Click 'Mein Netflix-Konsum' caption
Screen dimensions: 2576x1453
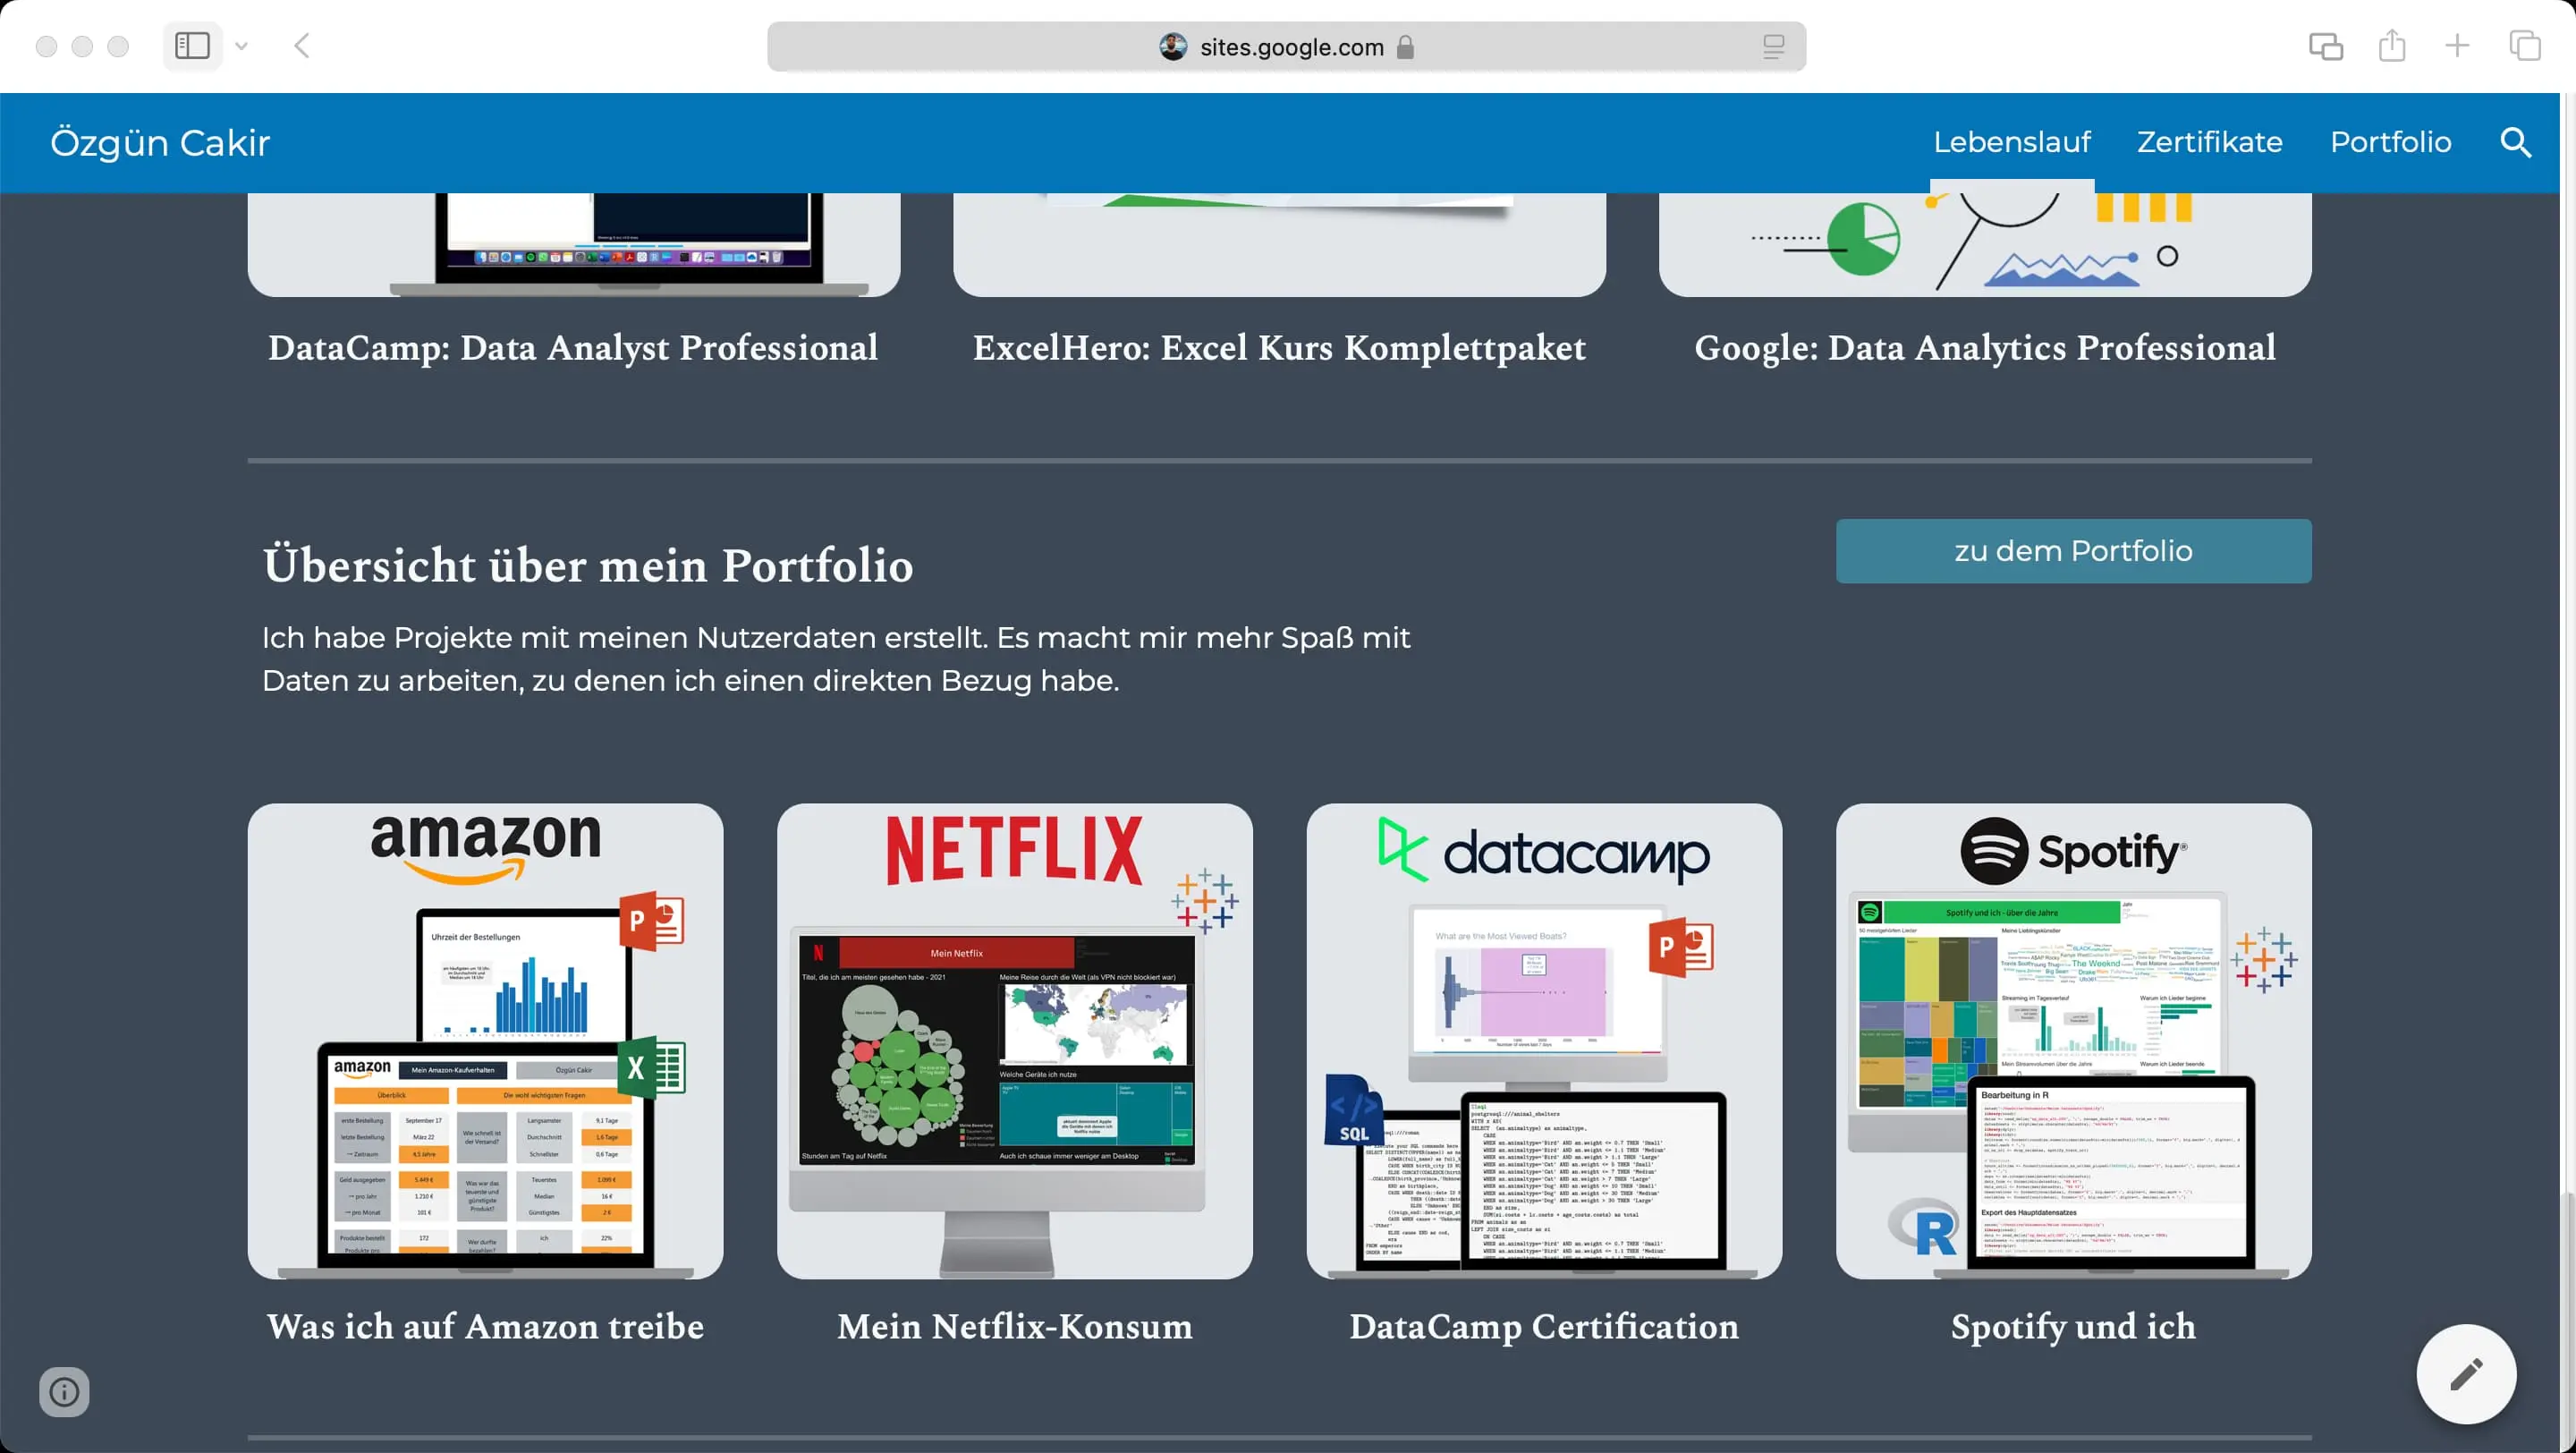(x=1014, y=1326)
